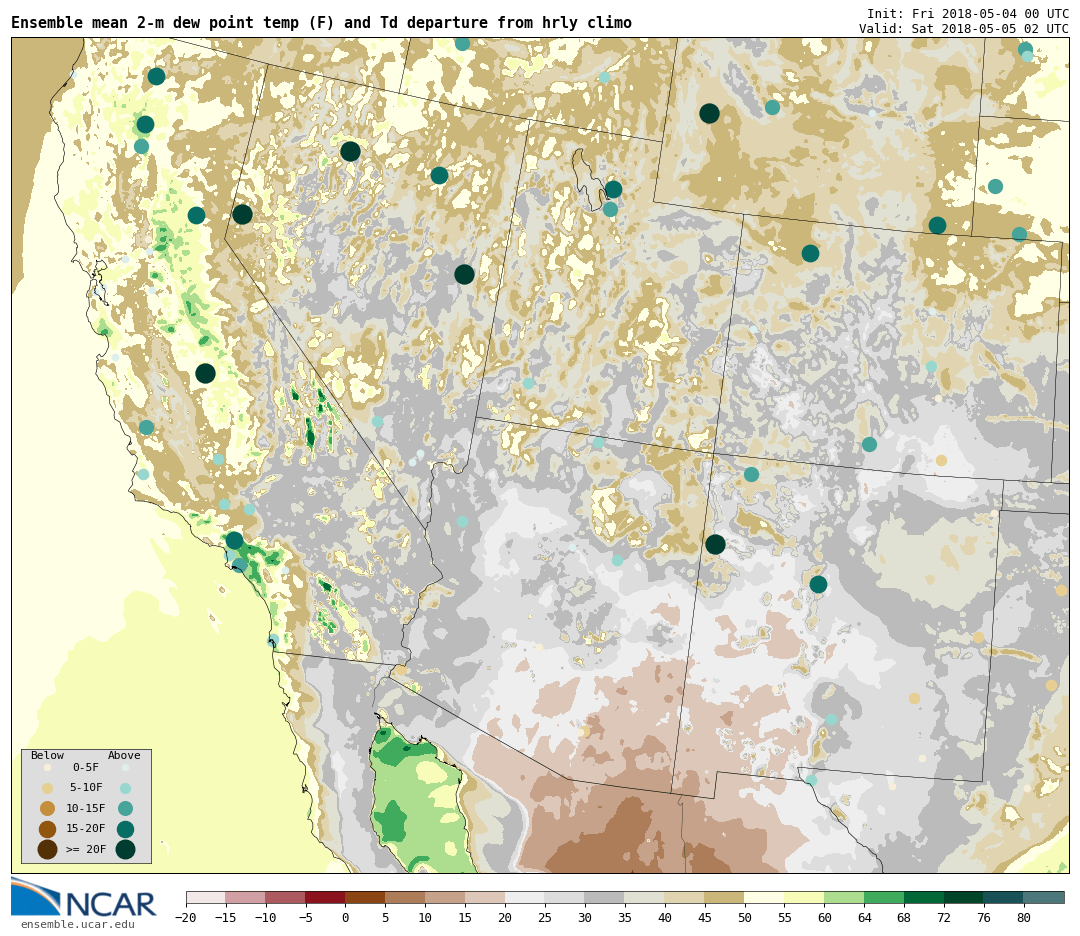
Task: Click the 'Below' legend column header
Action: pyautogui.click(x=47, y=756)
